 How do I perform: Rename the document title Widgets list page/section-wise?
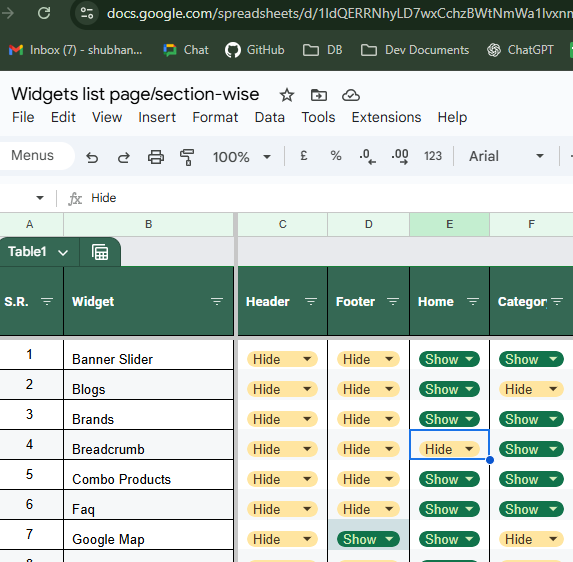[x=135, y=94]
